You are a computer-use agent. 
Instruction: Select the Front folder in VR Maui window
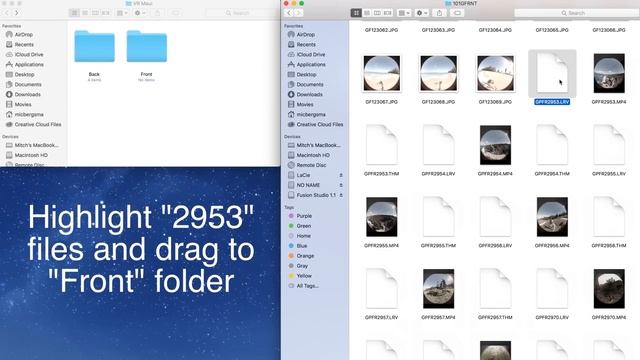[x=147, y=47]
